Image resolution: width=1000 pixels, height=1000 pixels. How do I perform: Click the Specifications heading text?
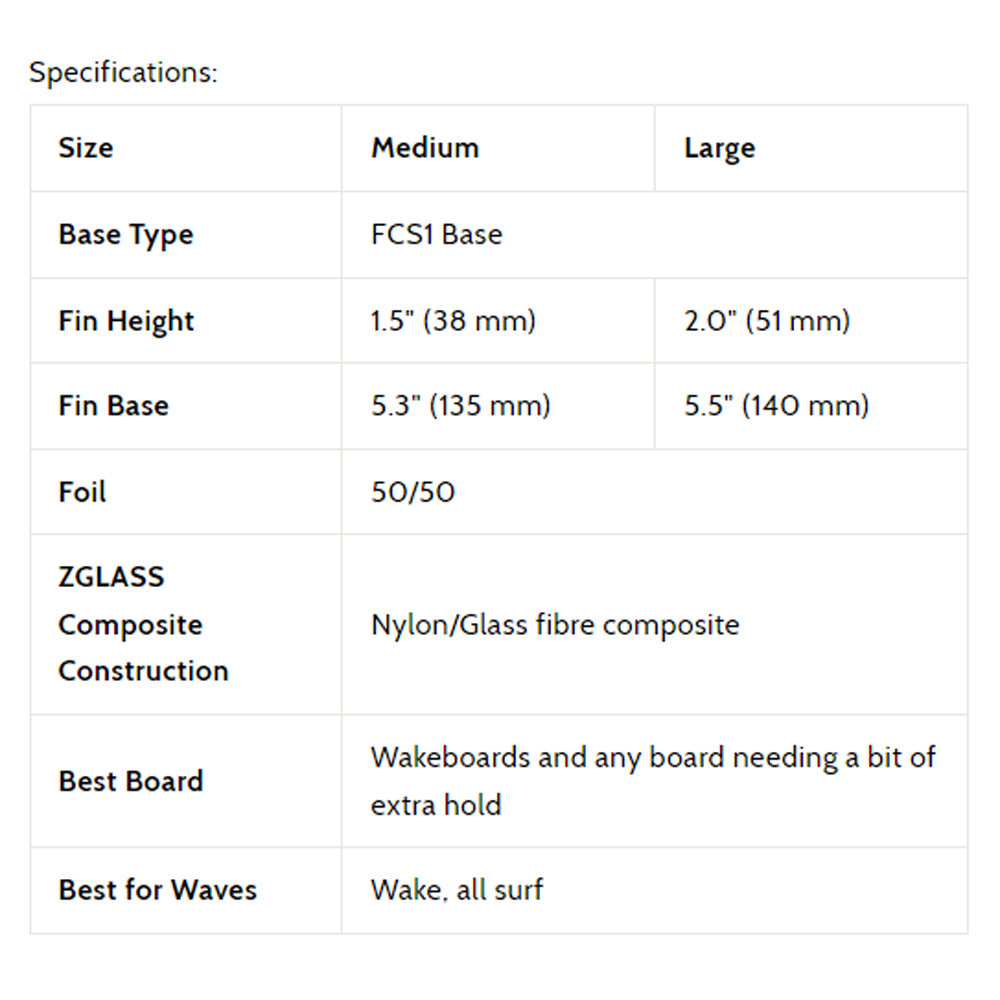[123, 73]
